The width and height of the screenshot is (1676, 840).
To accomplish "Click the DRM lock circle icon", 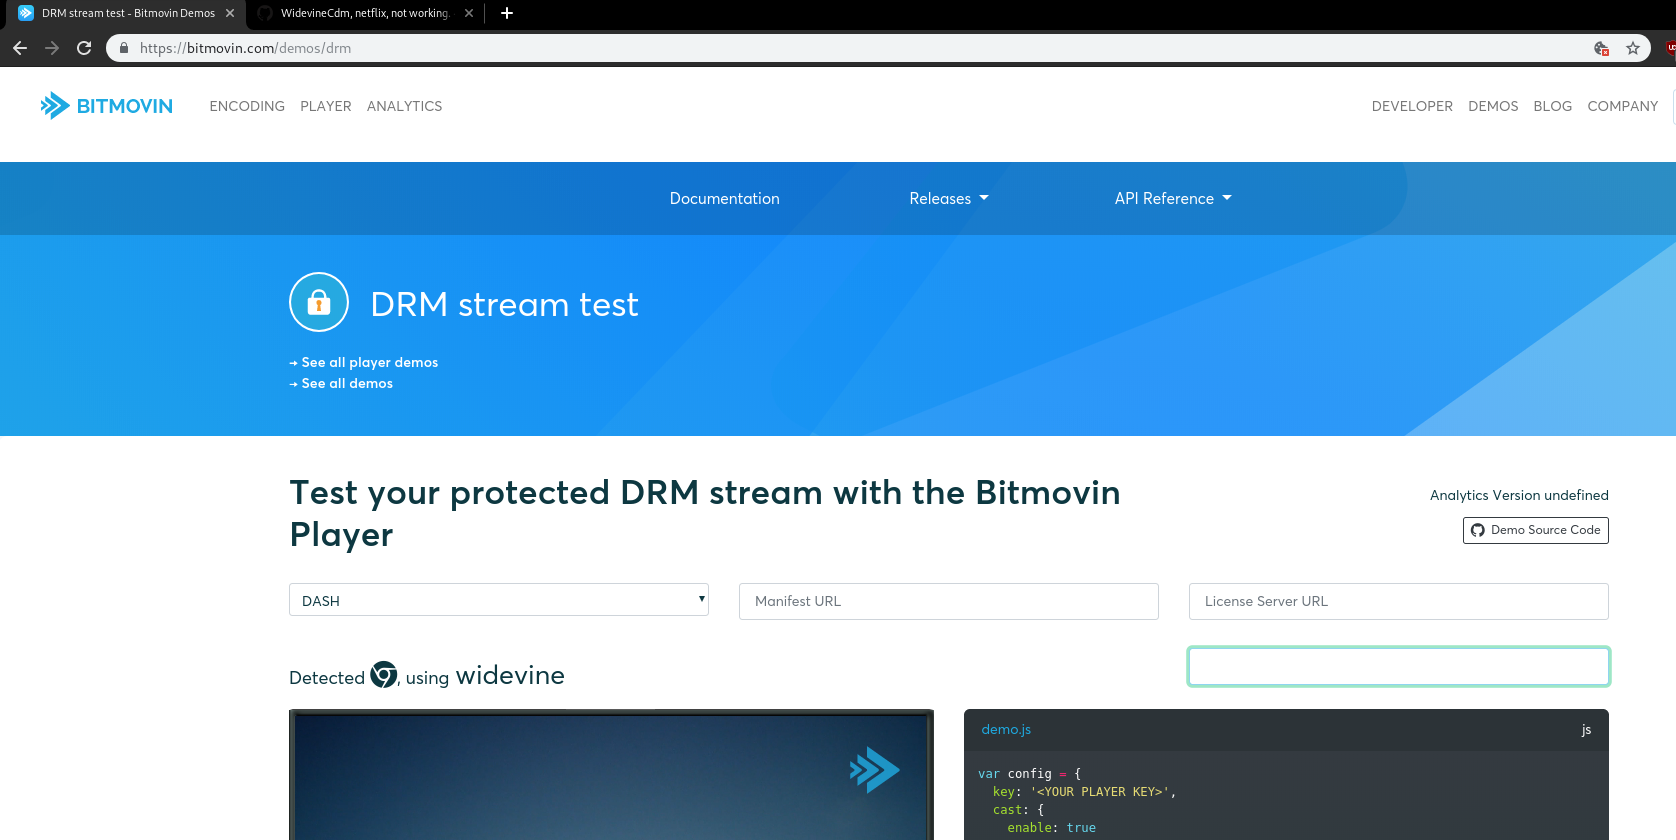I will click(319, 302).
